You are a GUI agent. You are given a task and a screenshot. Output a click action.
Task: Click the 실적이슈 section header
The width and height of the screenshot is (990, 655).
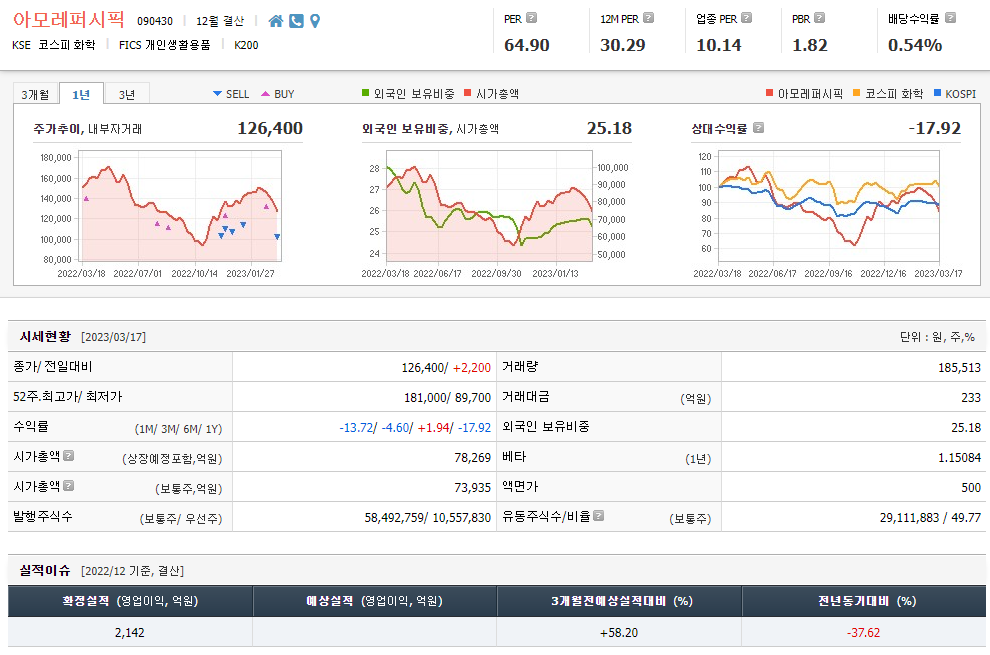coord(45,570)
